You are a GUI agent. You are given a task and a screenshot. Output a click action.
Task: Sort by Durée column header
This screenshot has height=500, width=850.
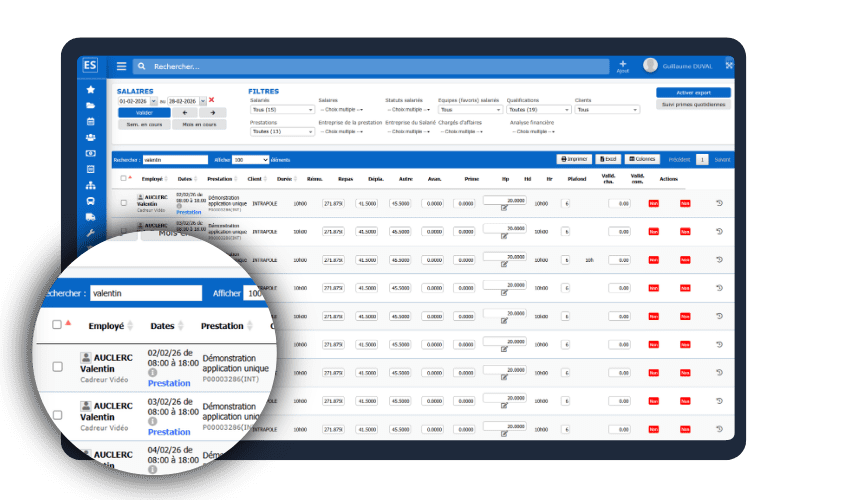tap(287, 179)
